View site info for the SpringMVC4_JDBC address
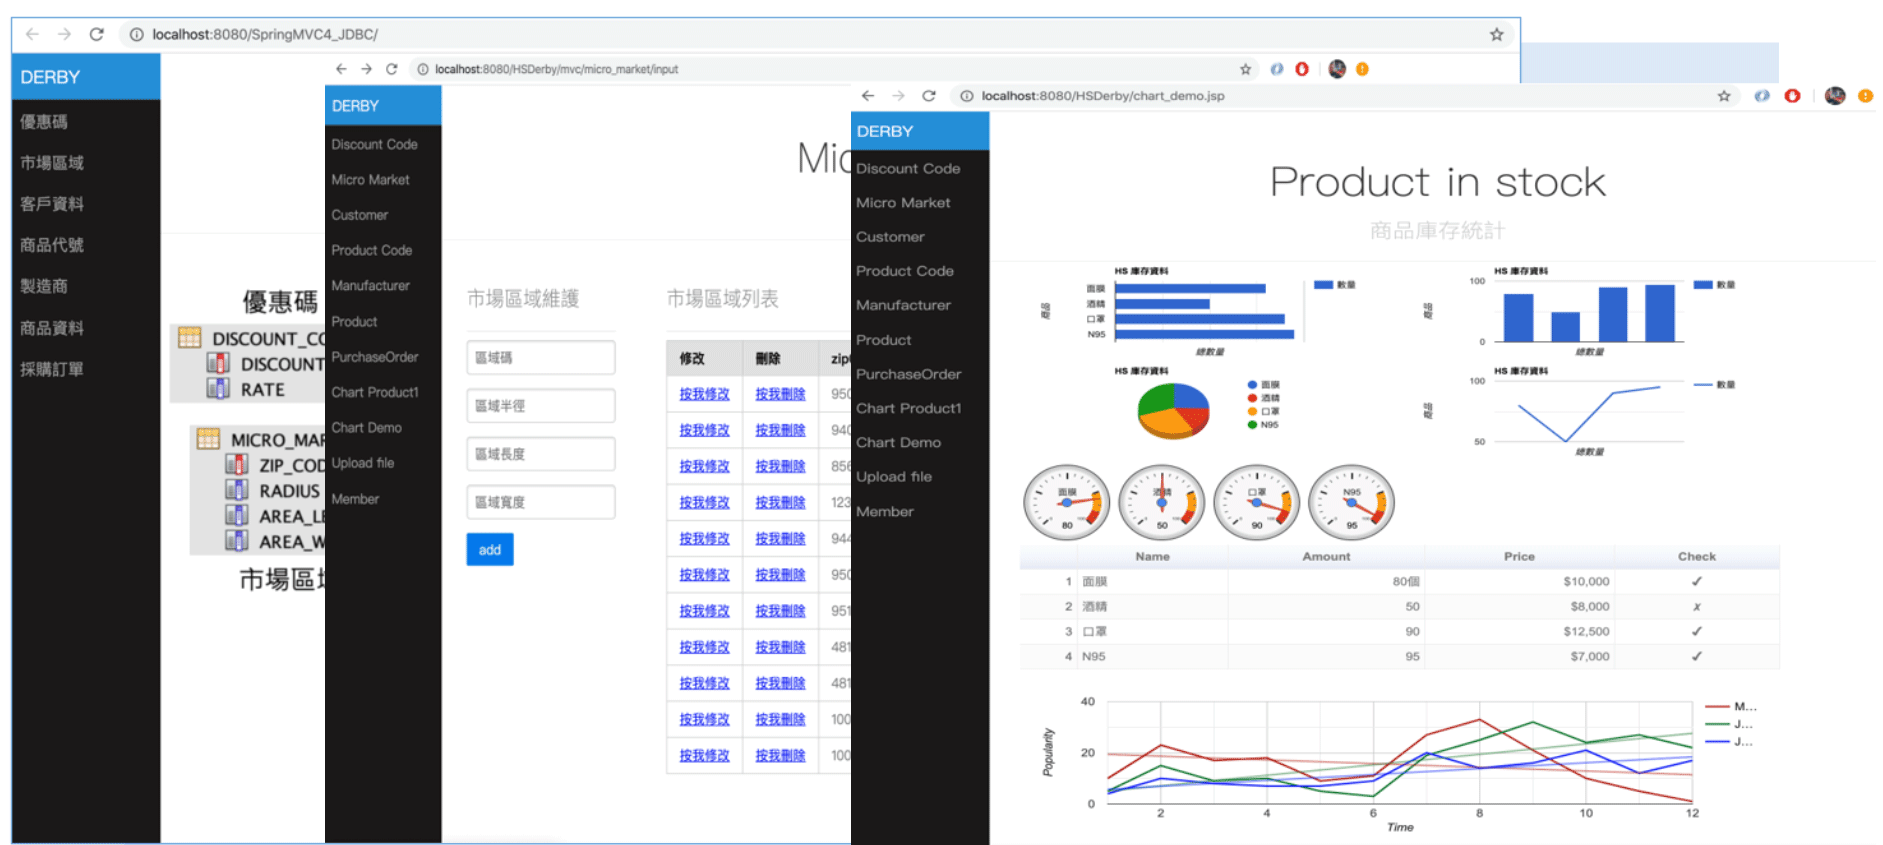The image size is (1883, 845). point(137,34)
